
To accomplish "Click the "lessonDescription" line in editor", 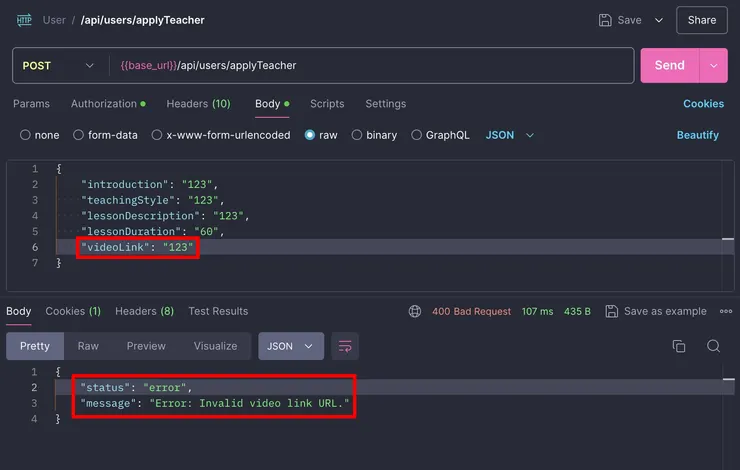I will (x=165, y=216).
